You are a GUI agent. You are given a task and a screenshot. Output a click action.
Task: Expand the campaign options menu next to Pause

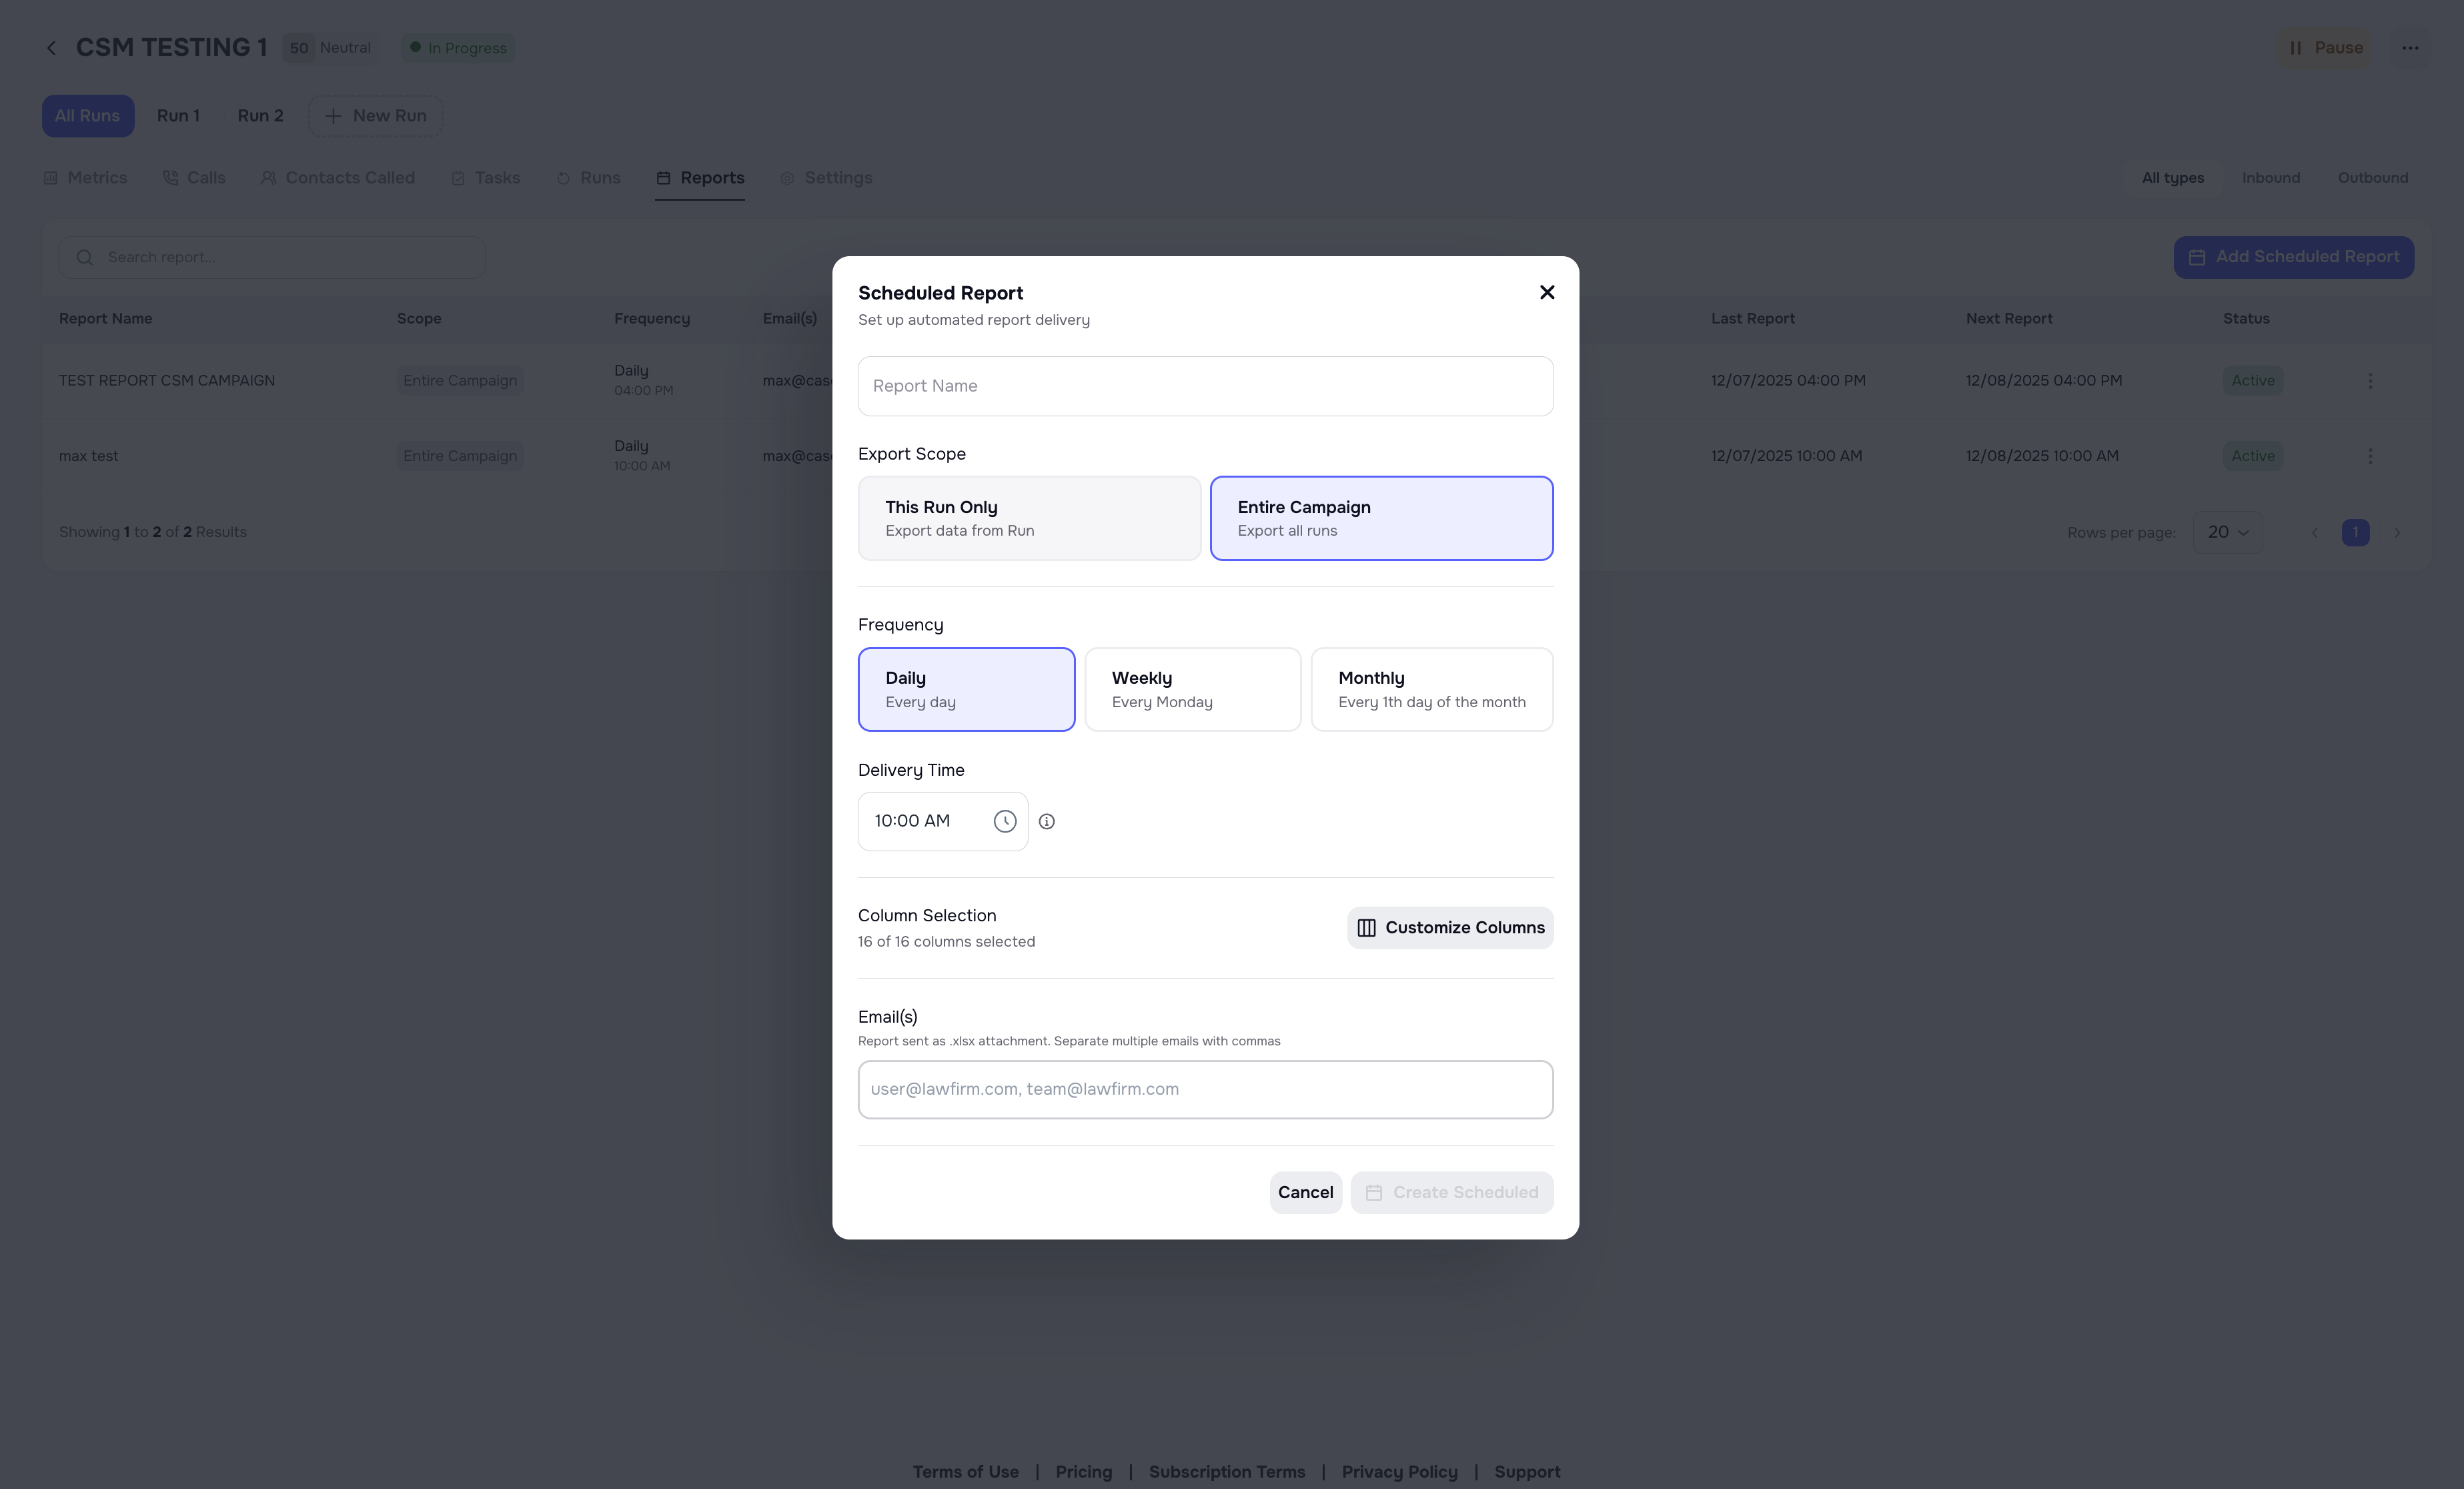pyautogui.click(x=2411, y=47)
